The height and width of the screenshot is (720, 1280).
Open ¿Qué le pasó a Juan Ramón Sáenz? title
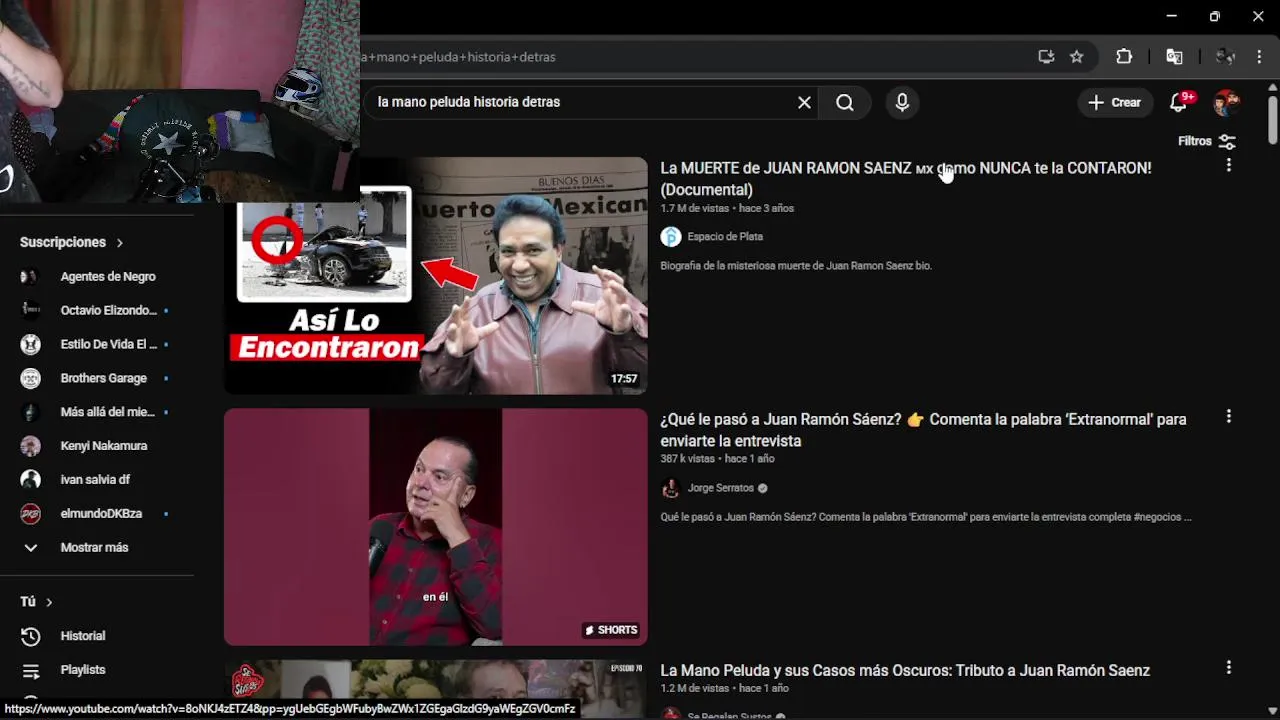923,430
